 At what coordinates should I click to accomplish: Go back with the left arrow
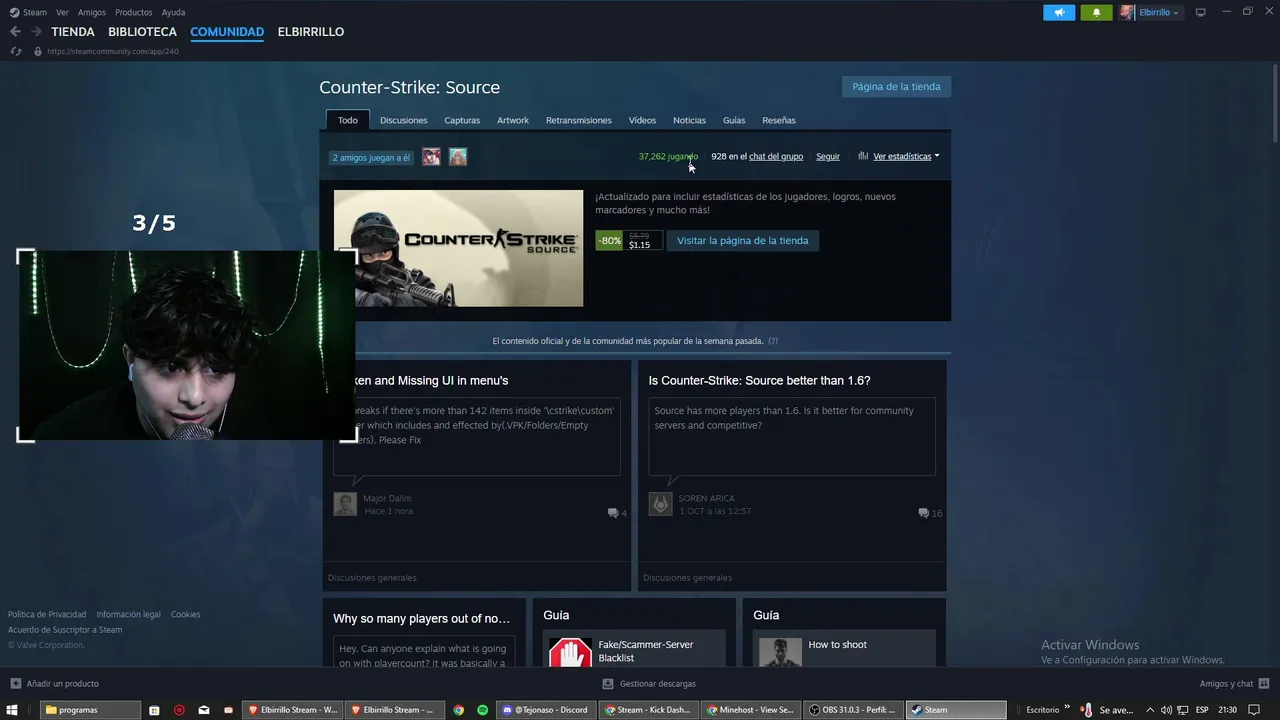click(x=15, y=32)
